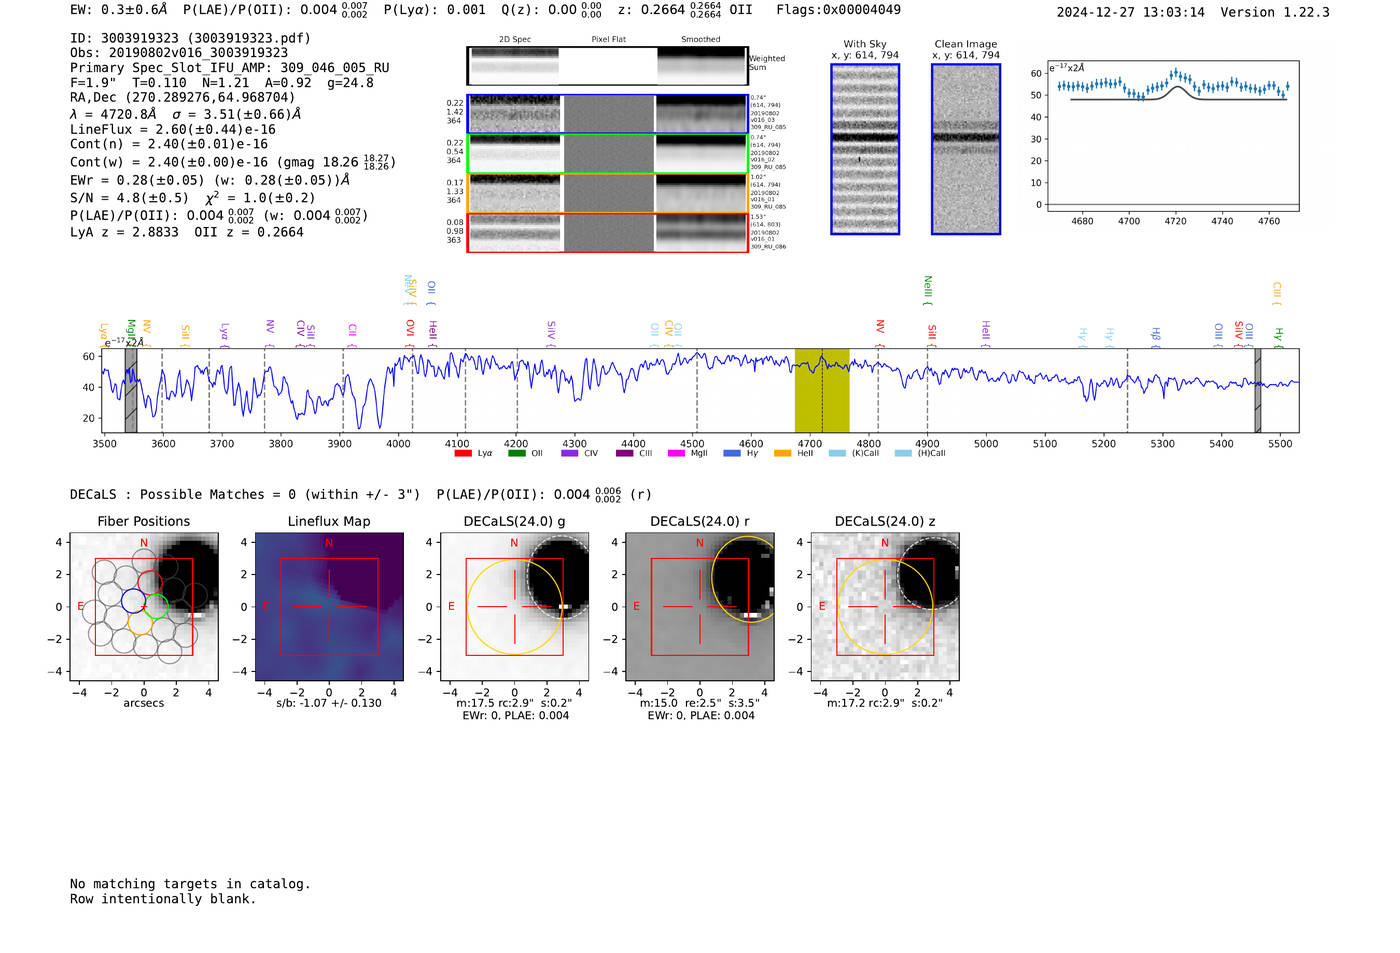Viewport: 1400px width, 953px height.
Task: Select the green OII legend swatch
Action: pyautogui.click(x=516, y=453)
